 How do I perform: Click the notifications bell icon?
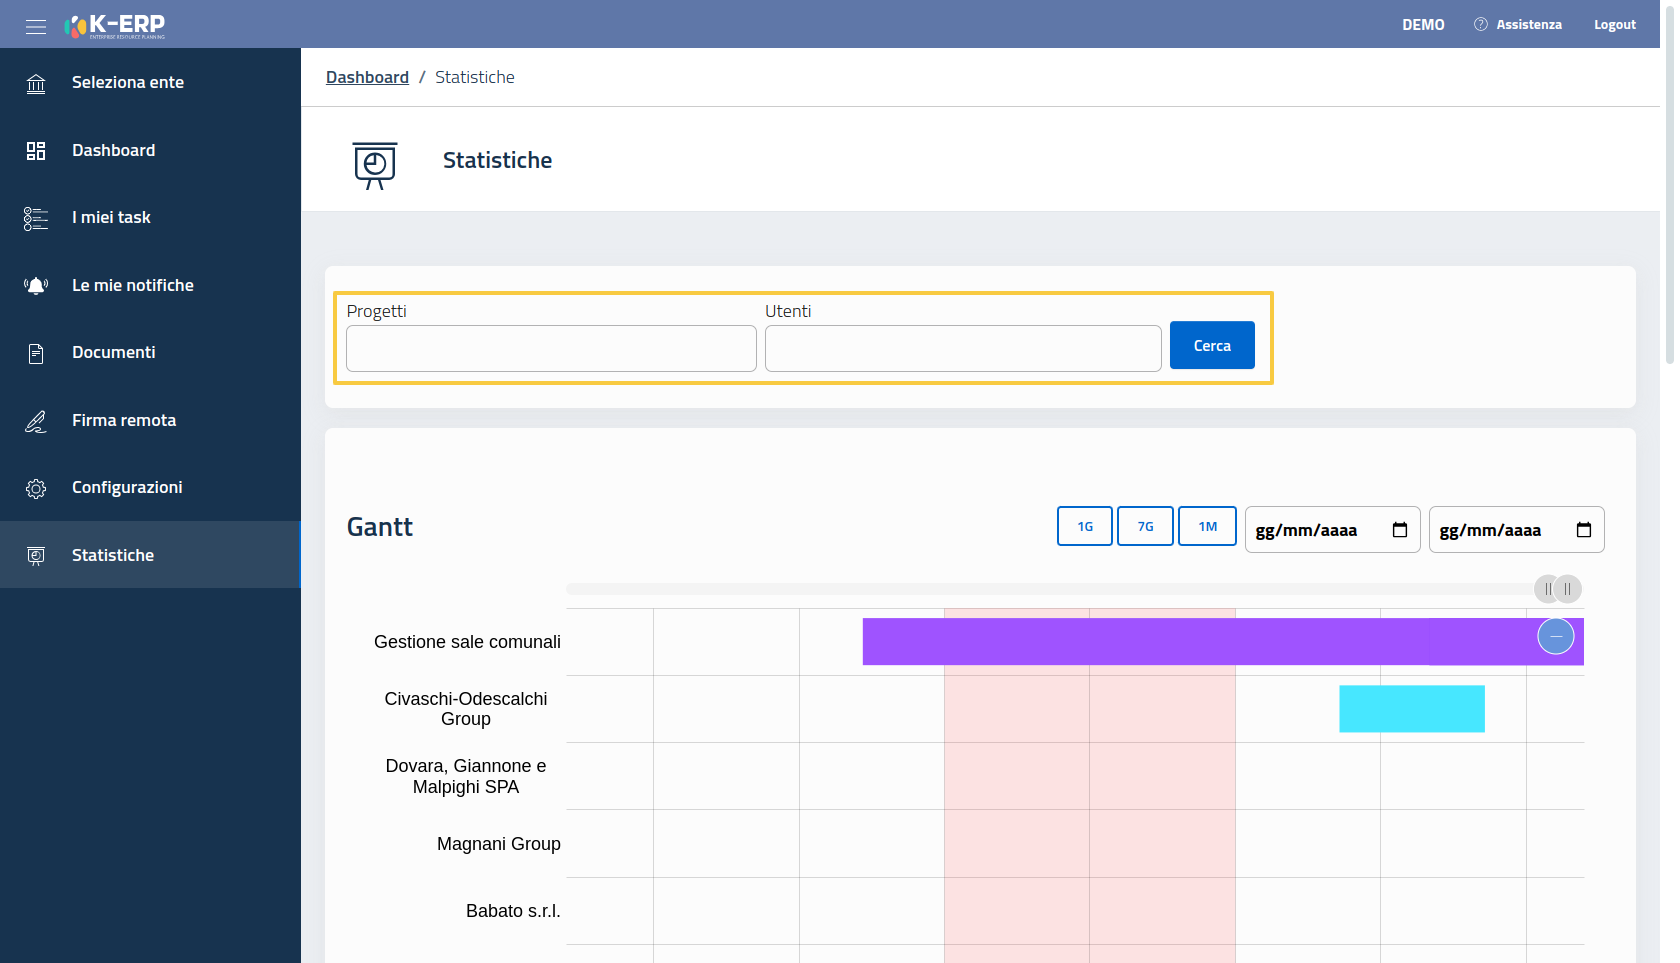coord(36,286)
